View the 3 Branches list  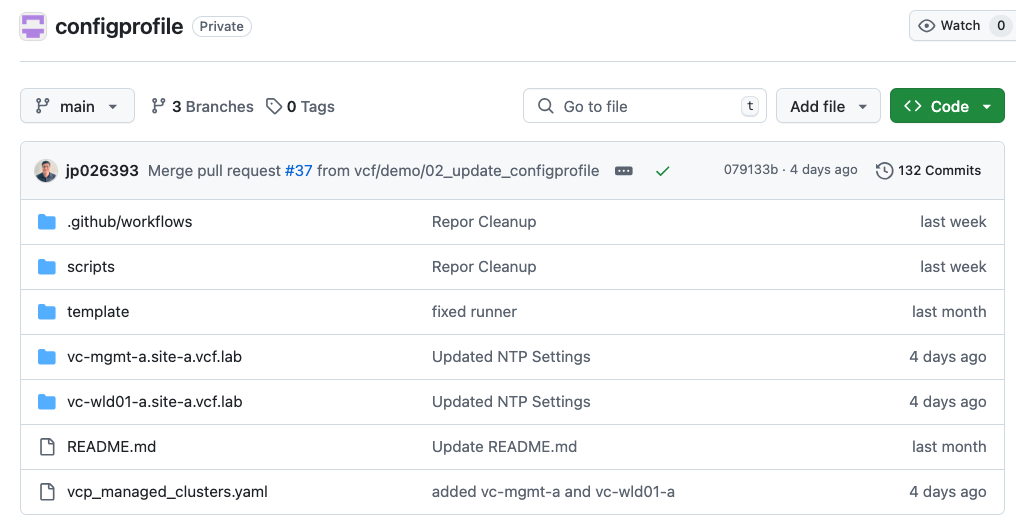pyautogui.click(x=202, y=107)
